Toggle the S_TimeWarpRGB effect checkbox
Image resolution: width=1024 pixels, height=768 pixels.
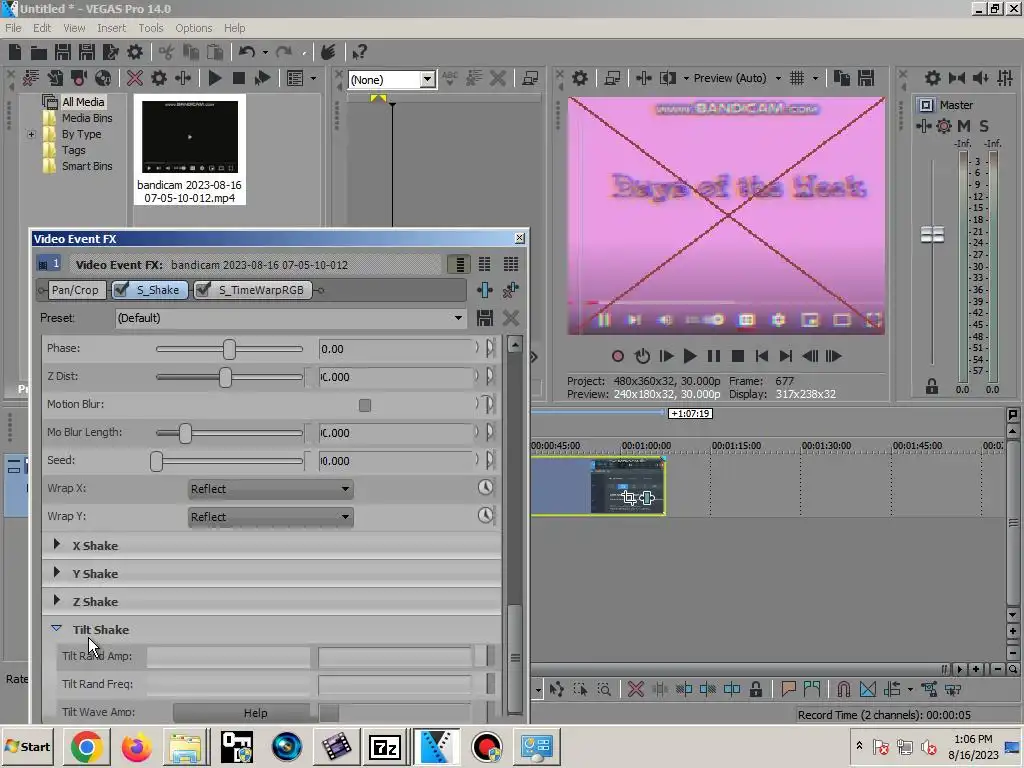(x=203, y=289)
